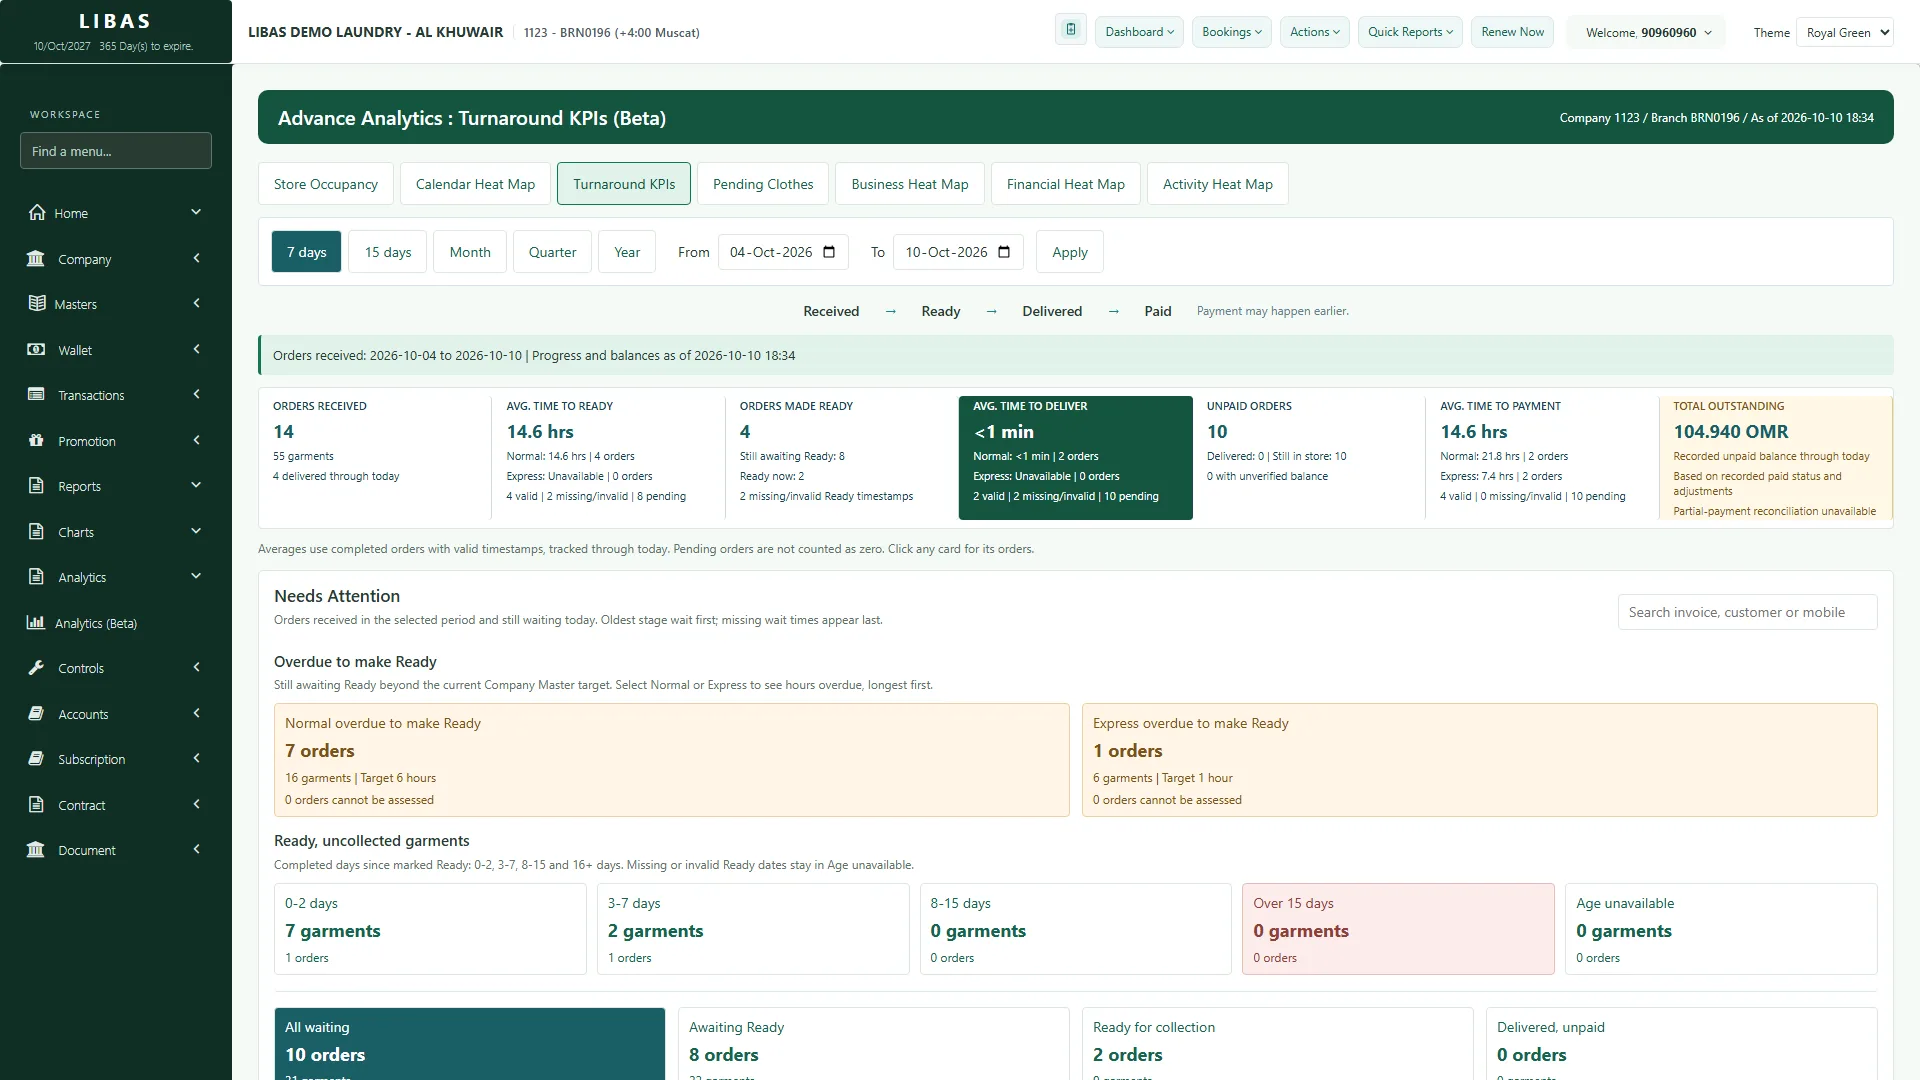
Task: Click the Renew Now button
Action: [1512, 32]
